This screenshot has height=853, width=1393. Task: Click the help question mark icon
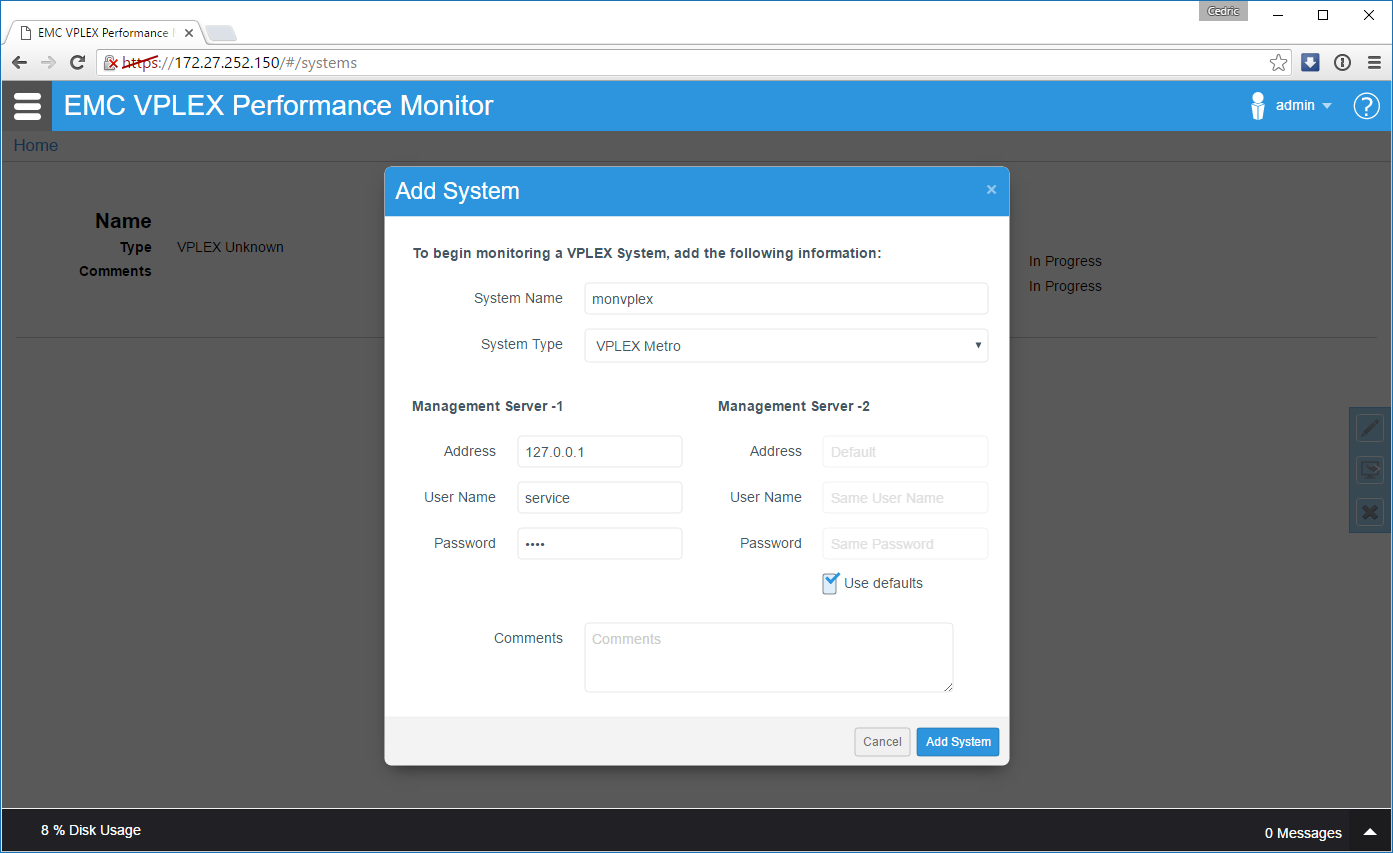click(1366, 106)
